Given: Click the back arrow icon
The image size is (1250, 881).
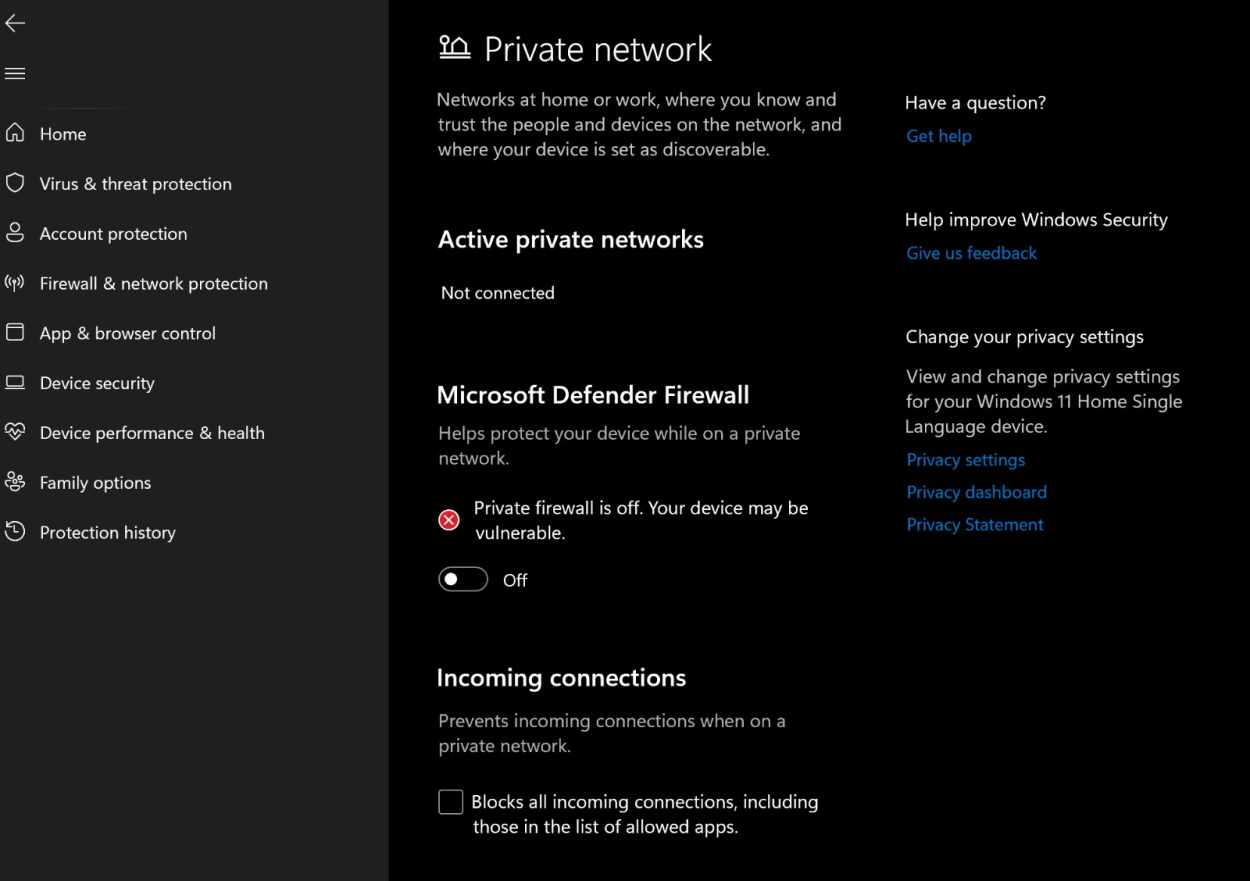Looking at the screenshot, I should 15,24.
